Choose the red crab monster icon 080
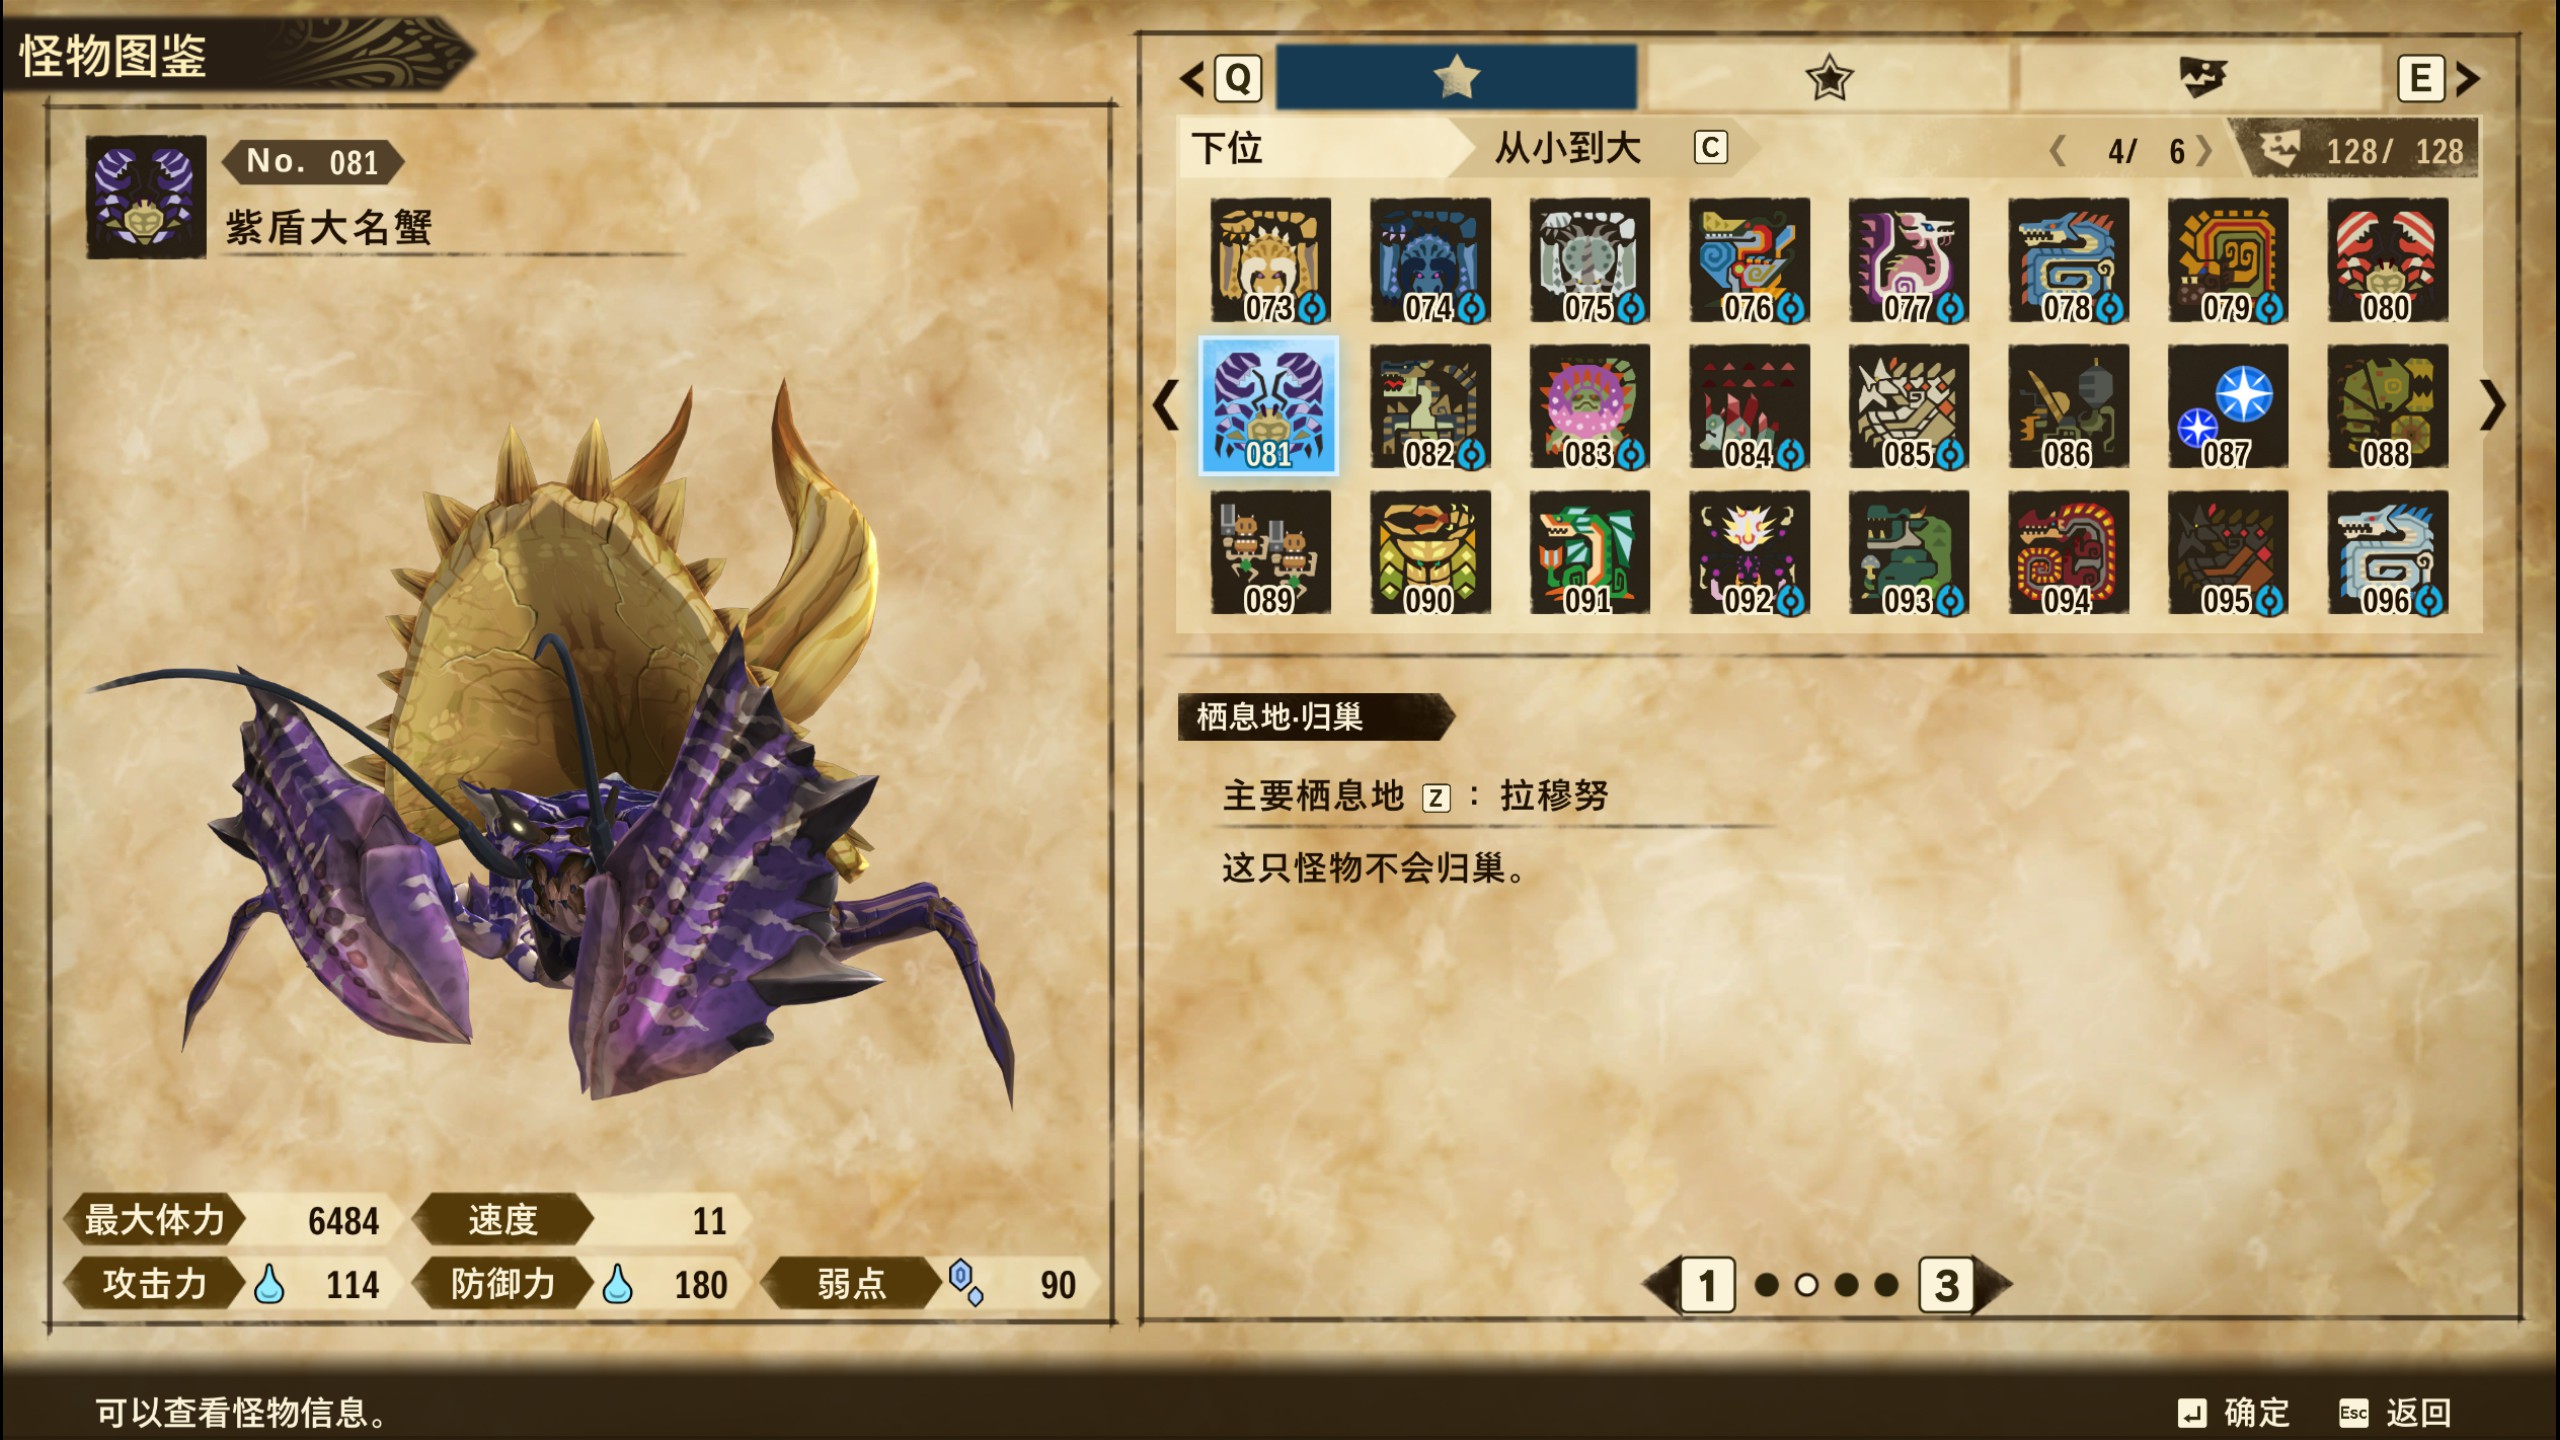 (2387, 260)
